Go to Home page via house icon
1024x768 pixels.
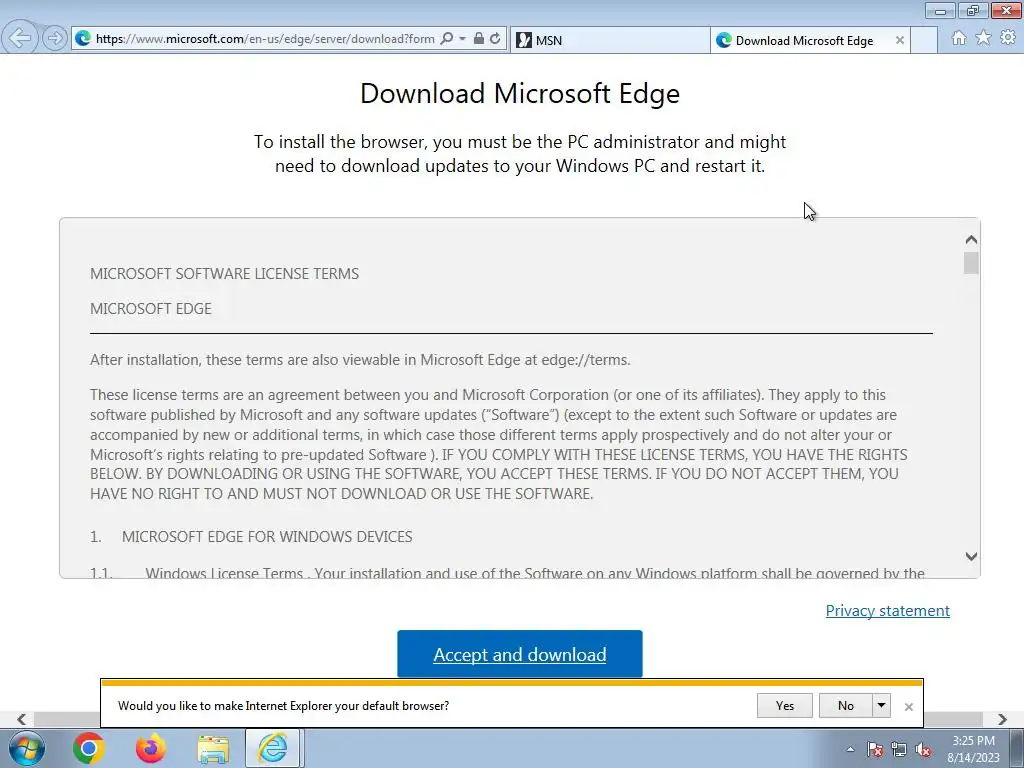[x=959, y=38]
